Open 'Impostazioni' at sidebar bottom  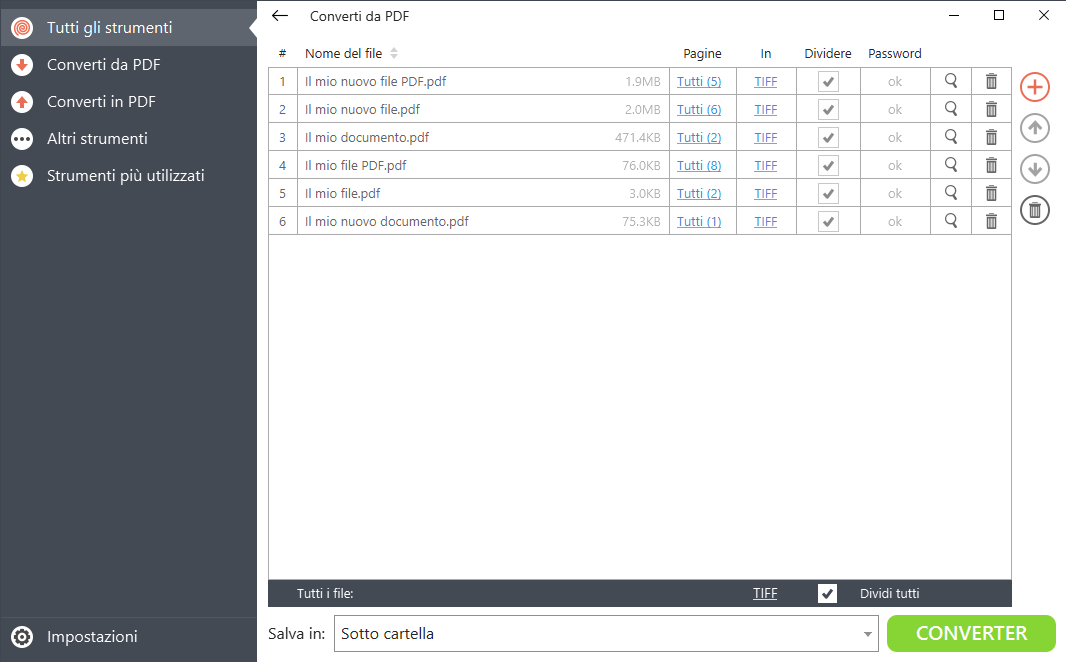click(128, 637)
